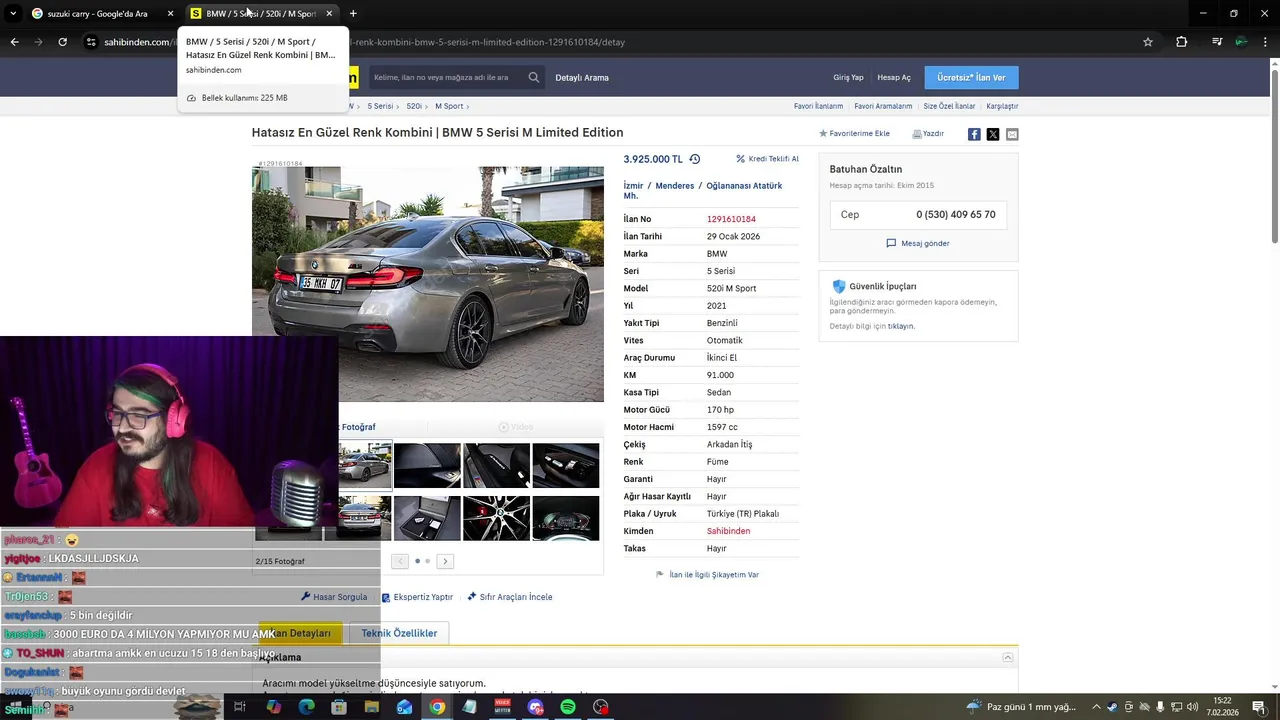1280x720 pixels.
Task: Click the weather widget in taskbar
Action: pyautogui.click(x=1022, y=707)
